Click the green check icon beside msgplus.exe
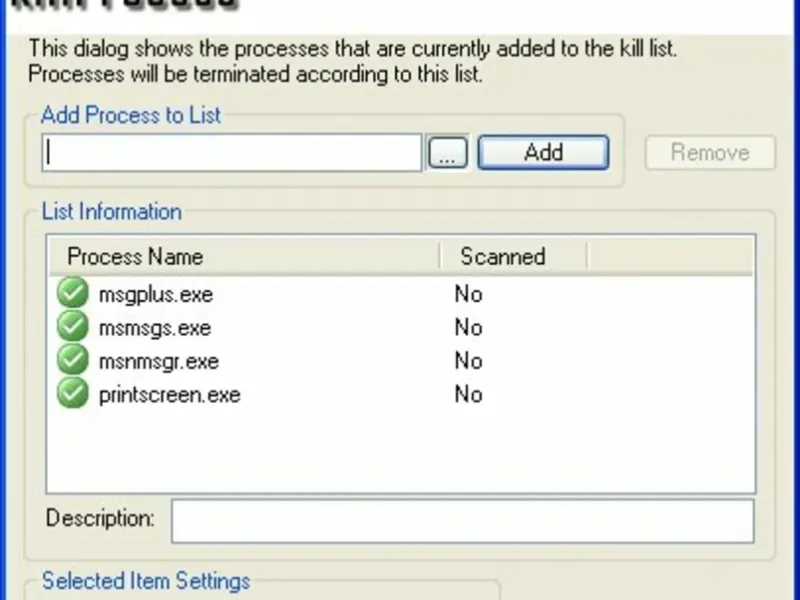The width and height of the screenshot is (800, 600). pos(72,292)
